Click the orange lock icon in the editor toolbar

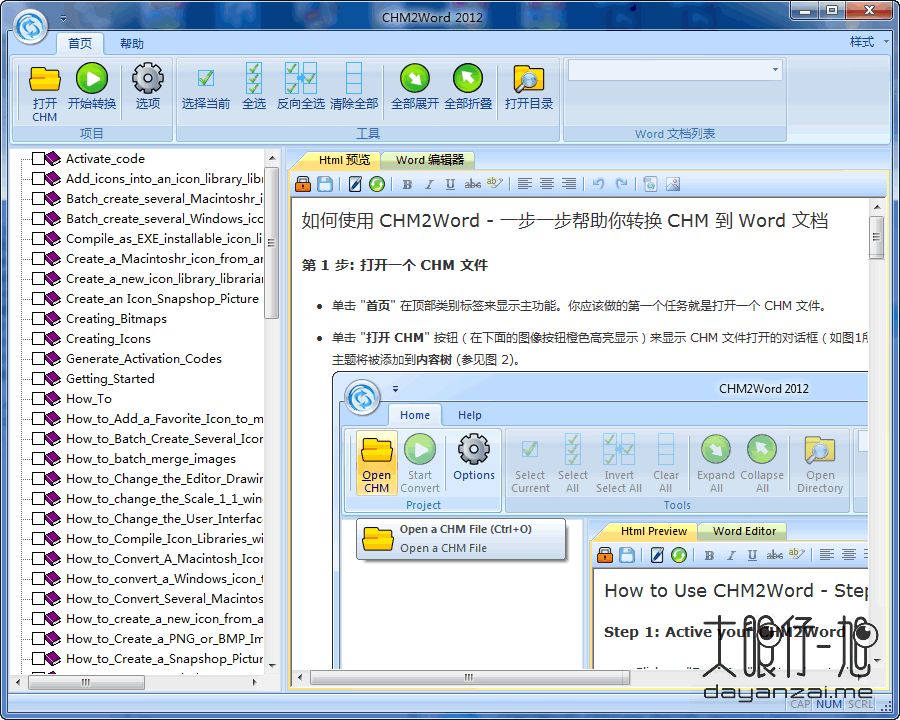(303, 184)
